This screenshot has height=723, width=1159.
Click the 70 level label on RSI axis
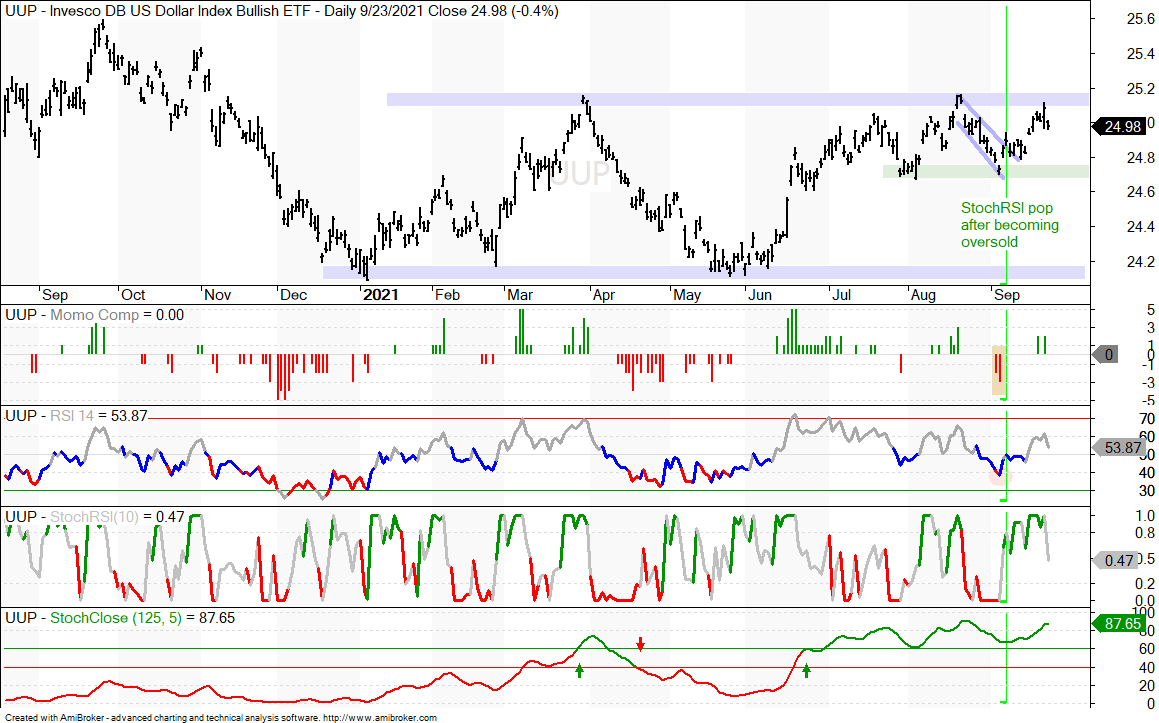pos(1147,419)
